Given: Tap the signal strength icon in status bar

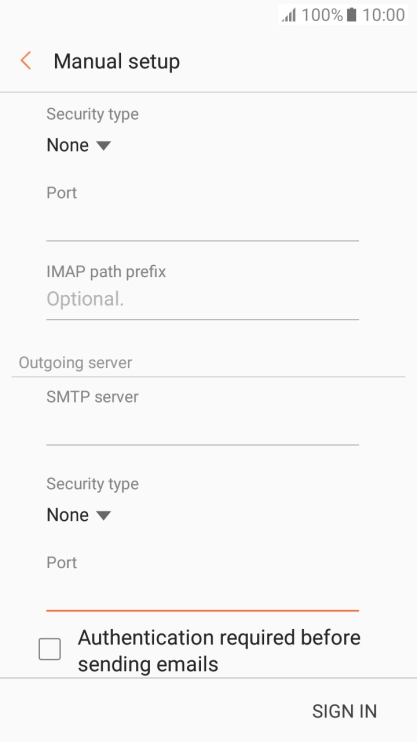Looking at the screenshot, I should pyautogui.click(x=289, y=15).
